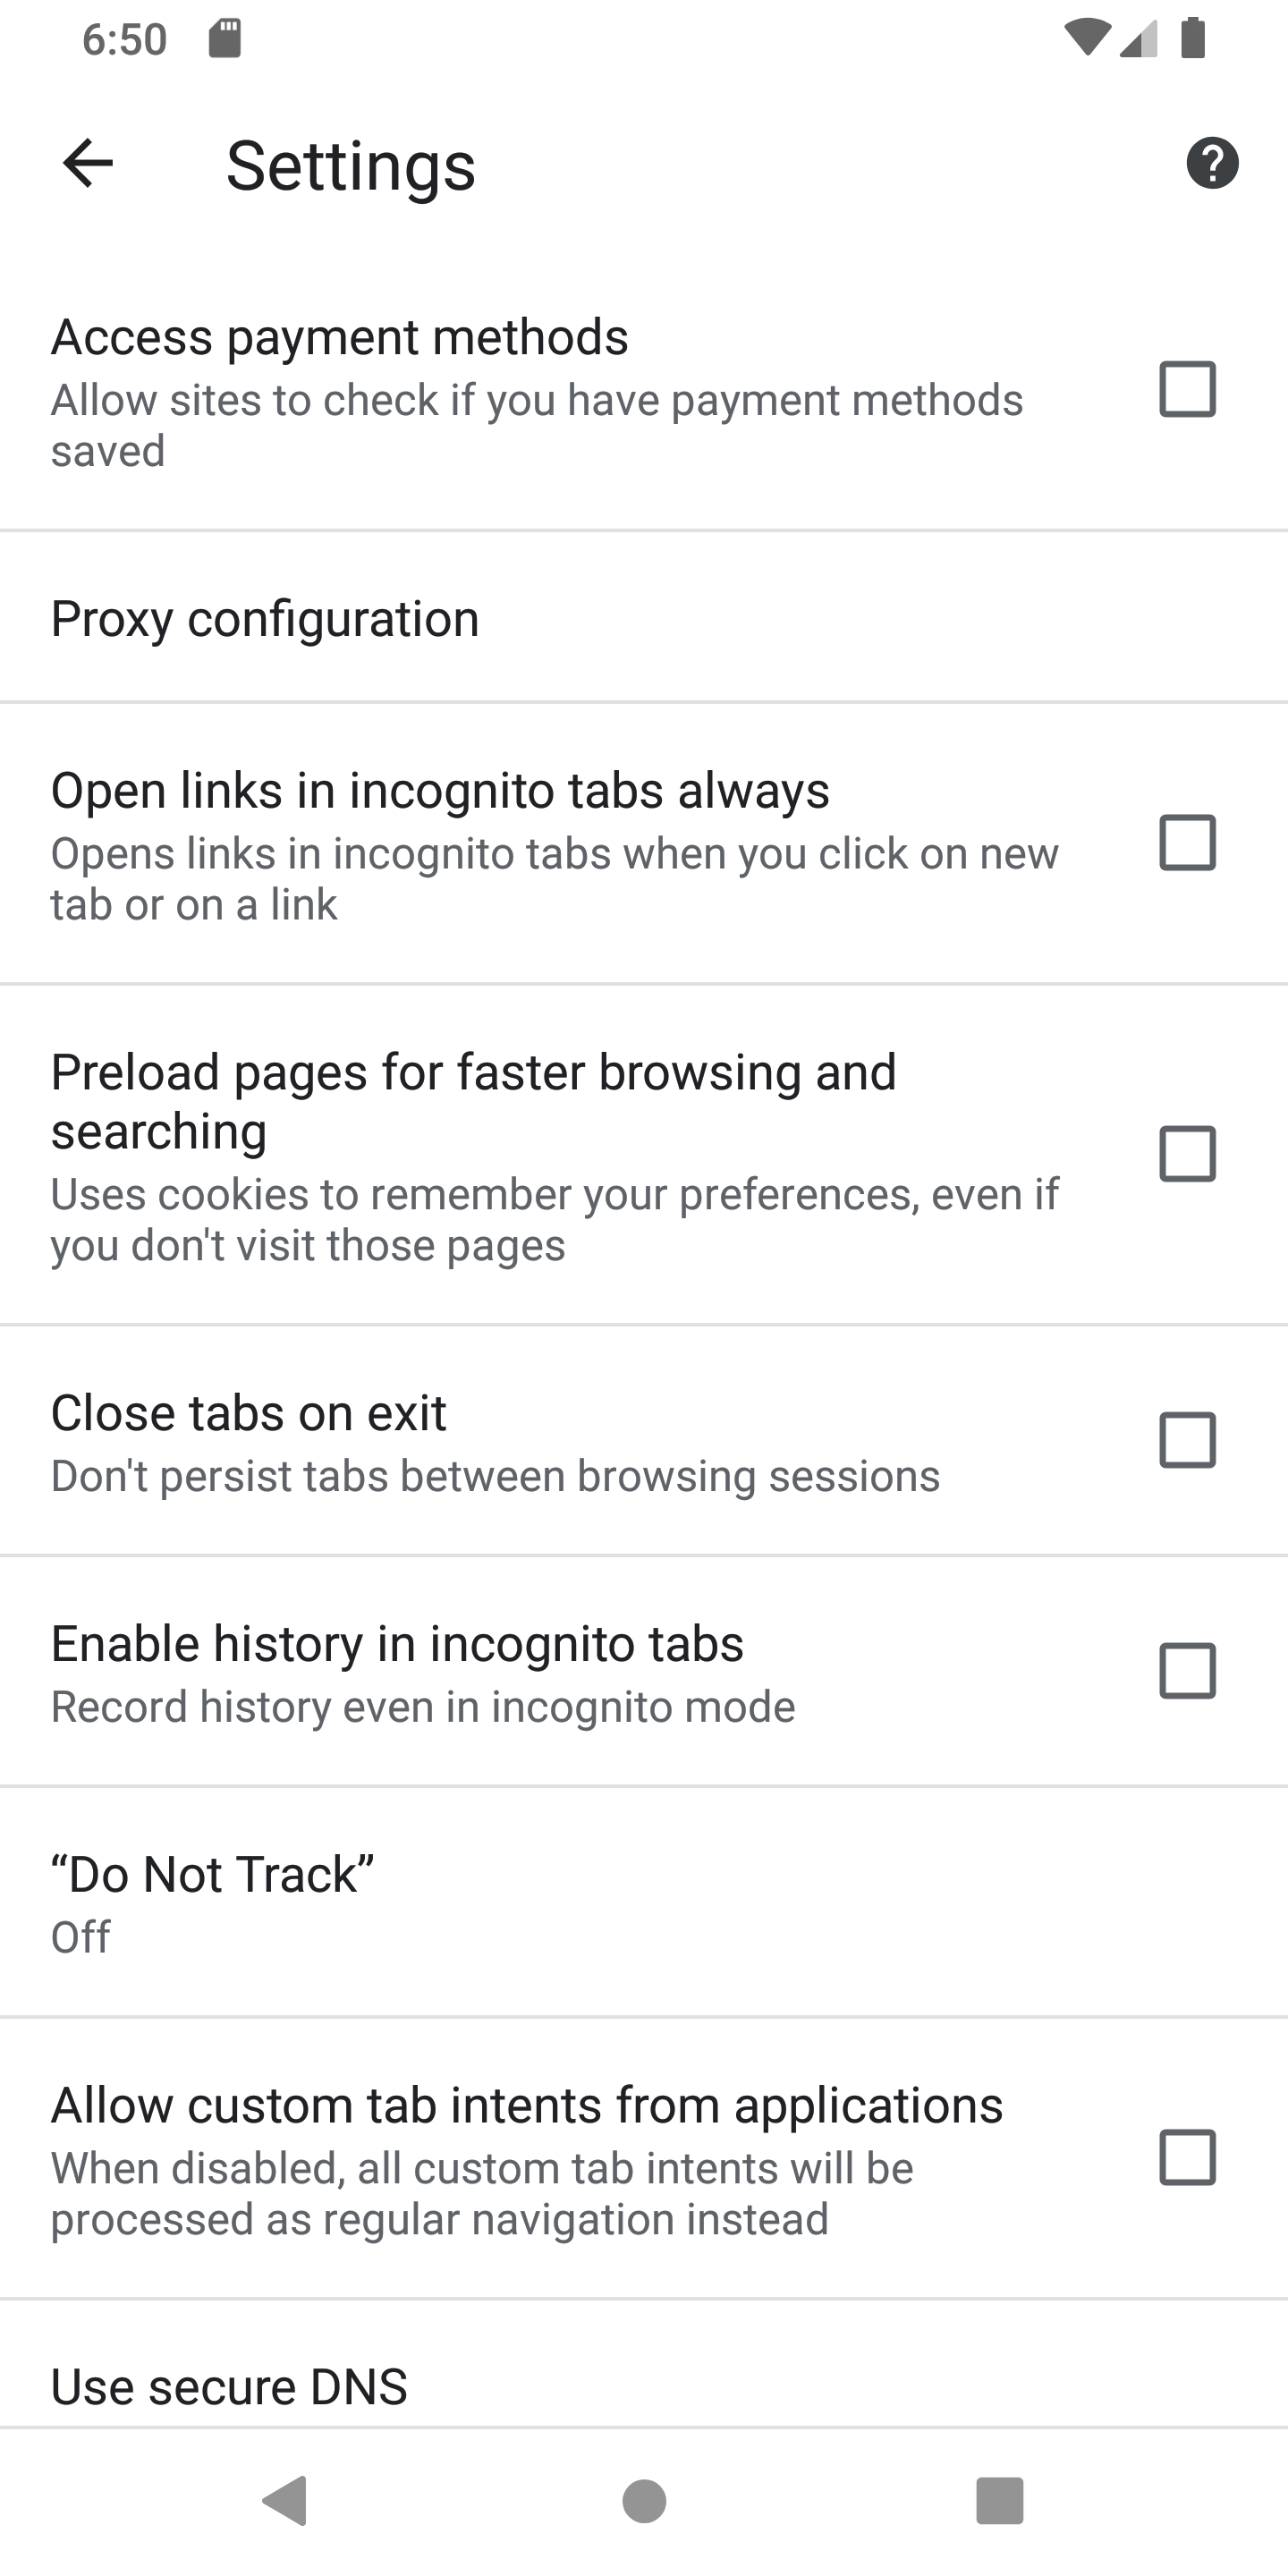The width and height of the screenshot is (1288, 2576).
Task: Check Enable history in incognito tabs
Action: pyautogui.click(x=1187, y=1670)
